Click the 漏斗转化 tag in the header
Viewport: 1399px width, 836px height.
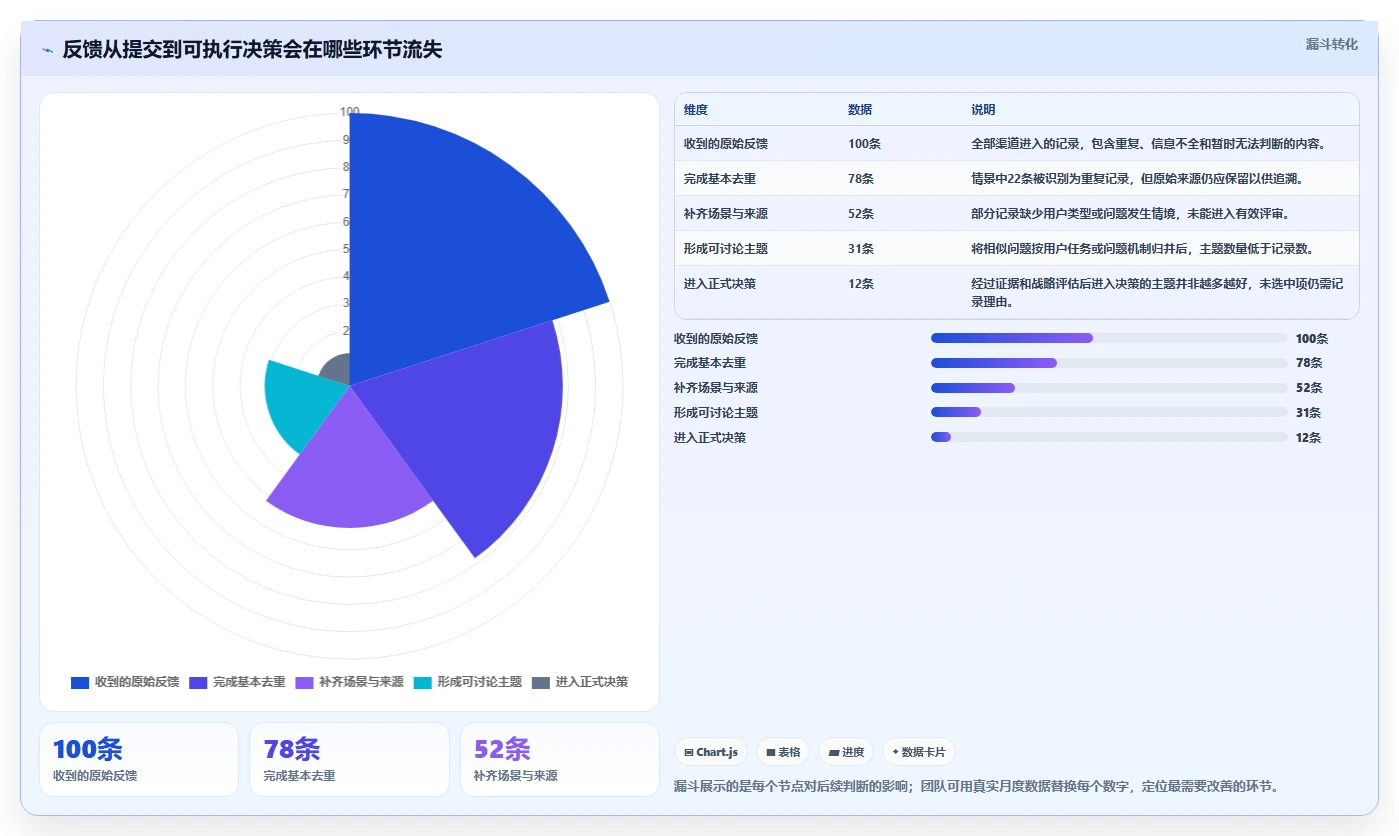point(1332,44)
